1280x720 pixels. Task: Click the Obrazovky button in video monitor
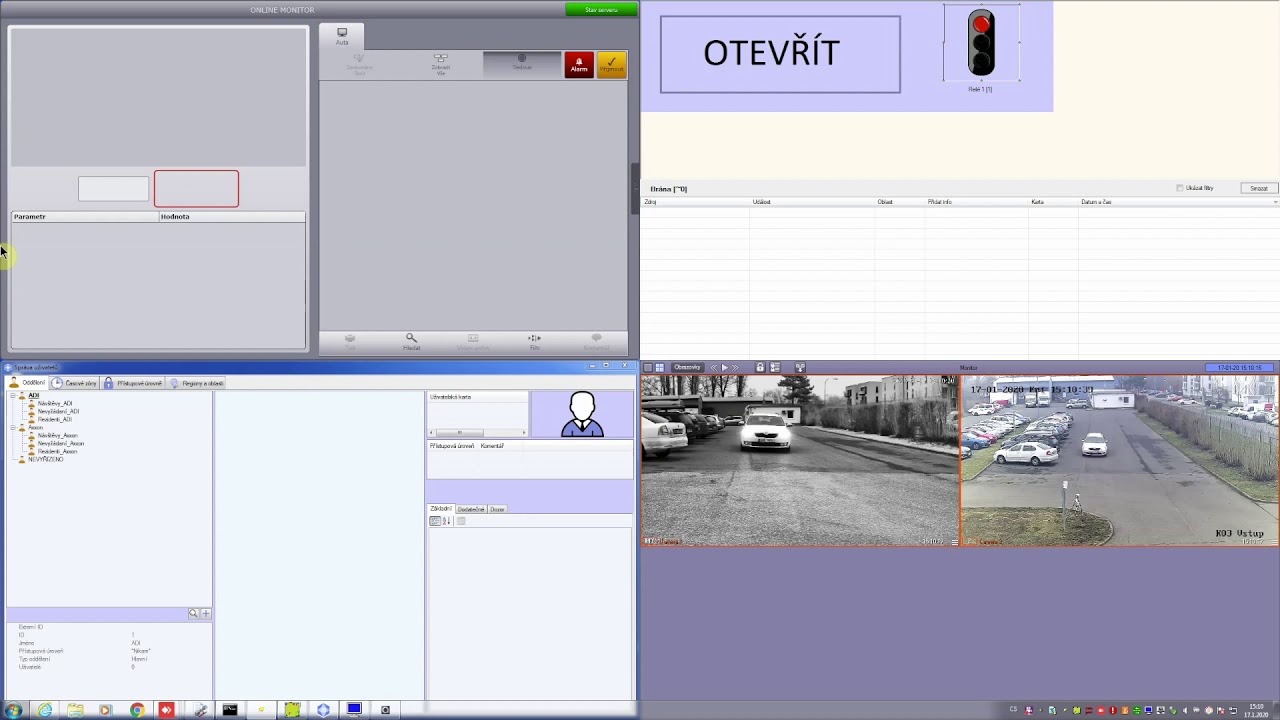coord(687,367)
